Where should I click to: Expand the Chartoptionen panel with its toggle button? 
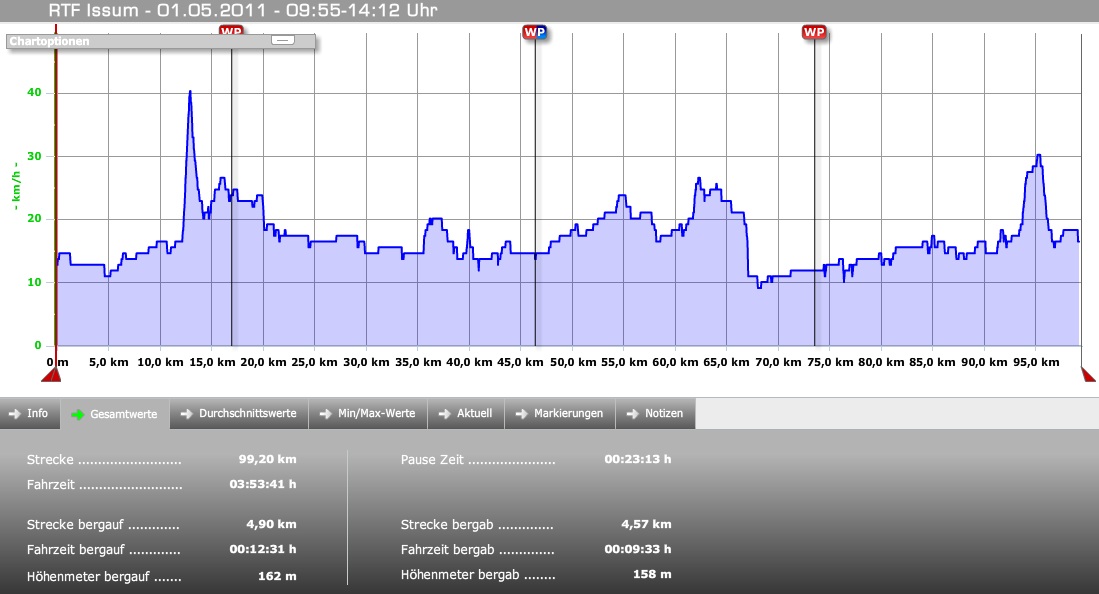click(283, 41)
